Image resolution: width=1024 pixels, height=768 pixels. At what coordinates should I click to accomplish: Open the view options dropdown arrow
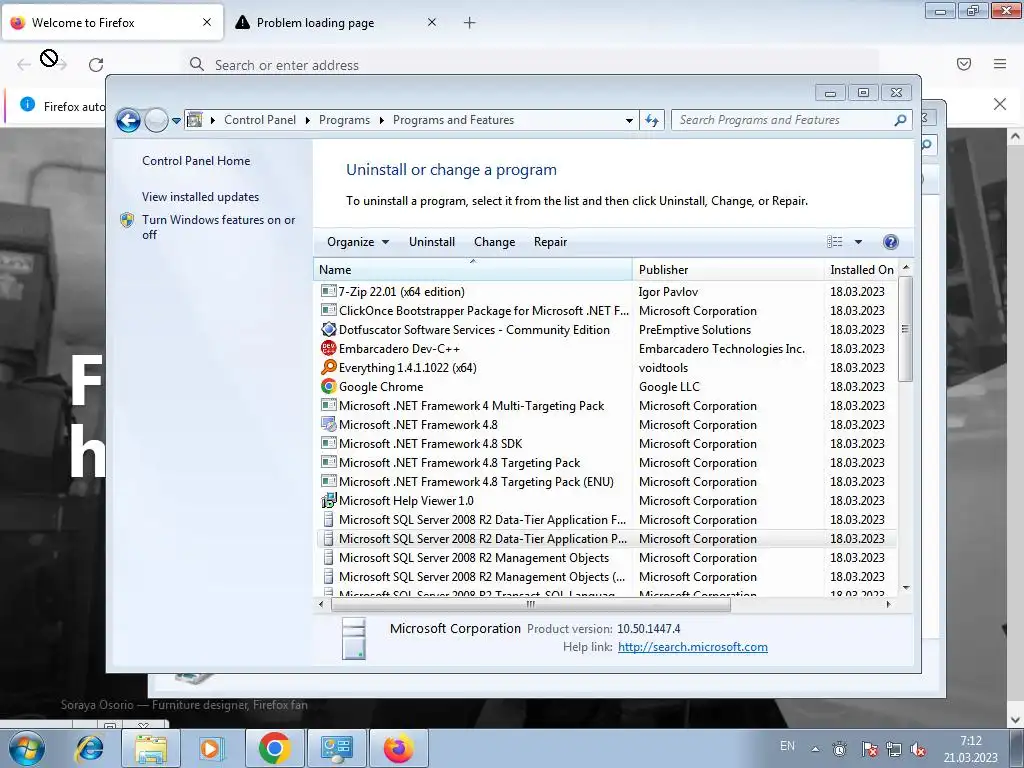pos(858,242)
